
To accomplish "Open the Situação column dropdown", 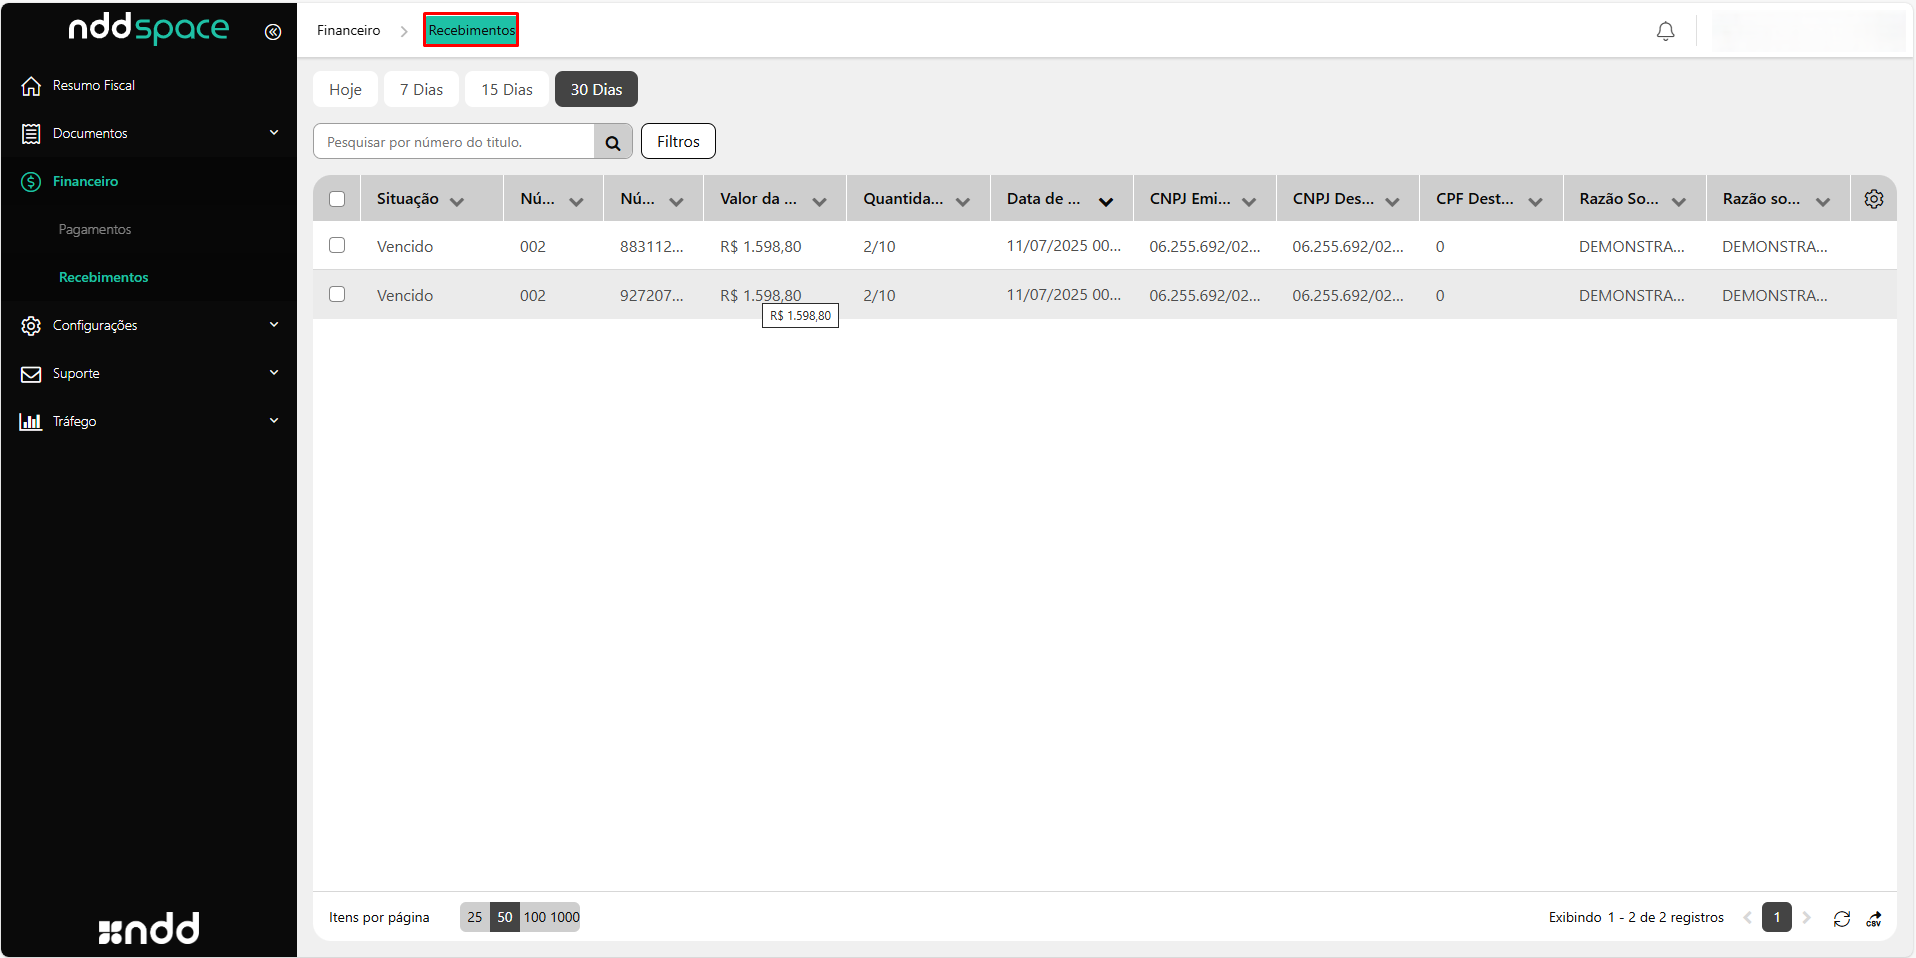I will pos(457,201).
